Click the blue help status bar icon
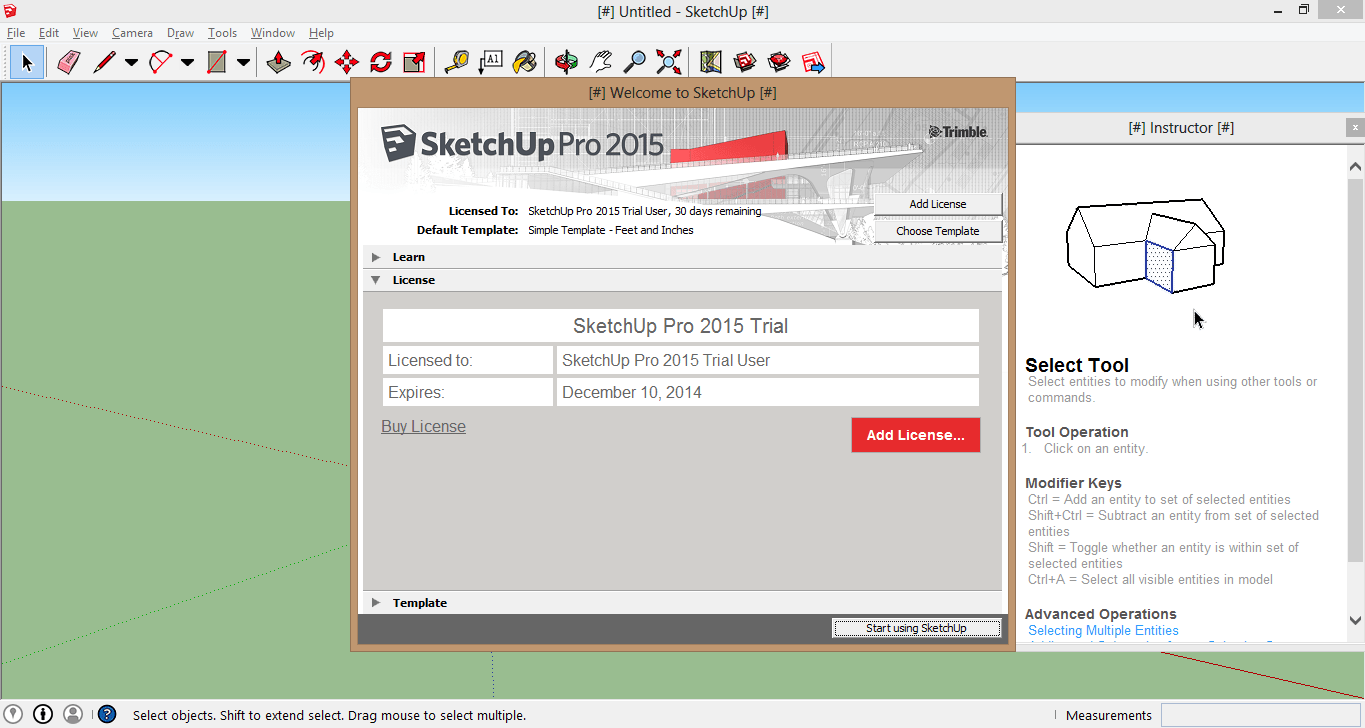1365x728 pixels. pyautogui.click(x=107, y=714)
